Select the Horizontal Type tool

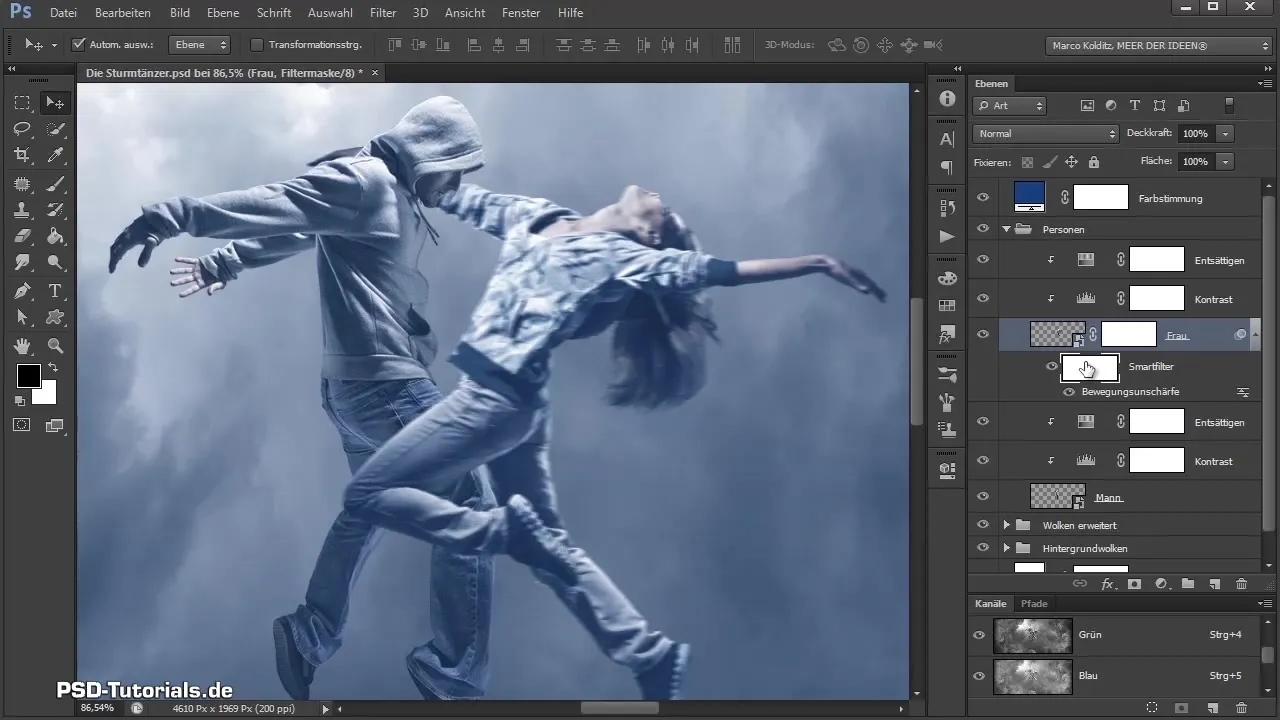pos(56,291)
